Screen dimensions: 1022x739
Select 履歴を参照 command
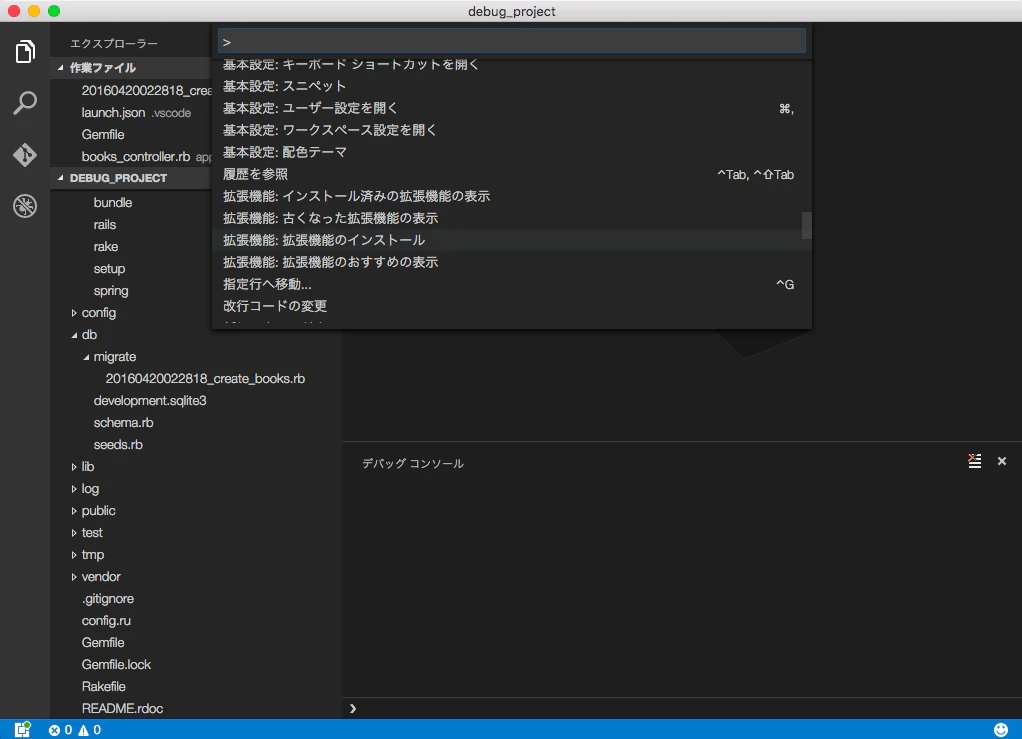coord(512,174)
